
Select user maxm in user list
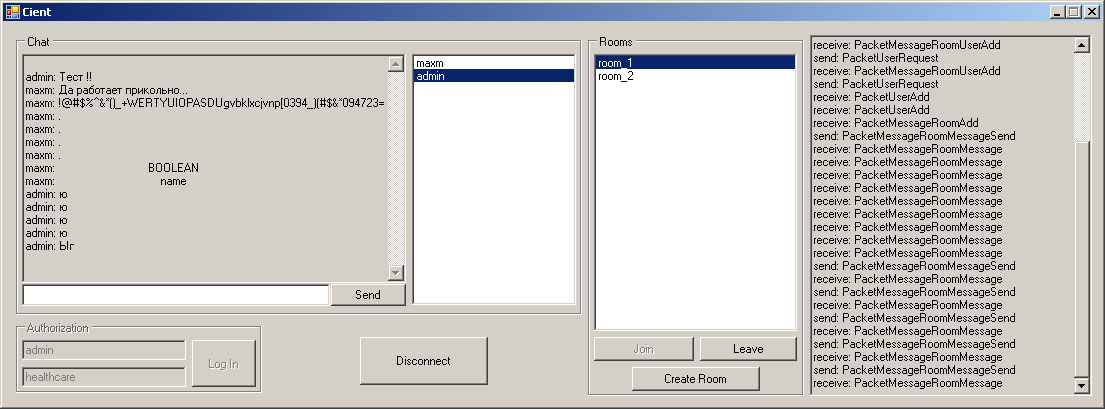click(x=430, y=63)
